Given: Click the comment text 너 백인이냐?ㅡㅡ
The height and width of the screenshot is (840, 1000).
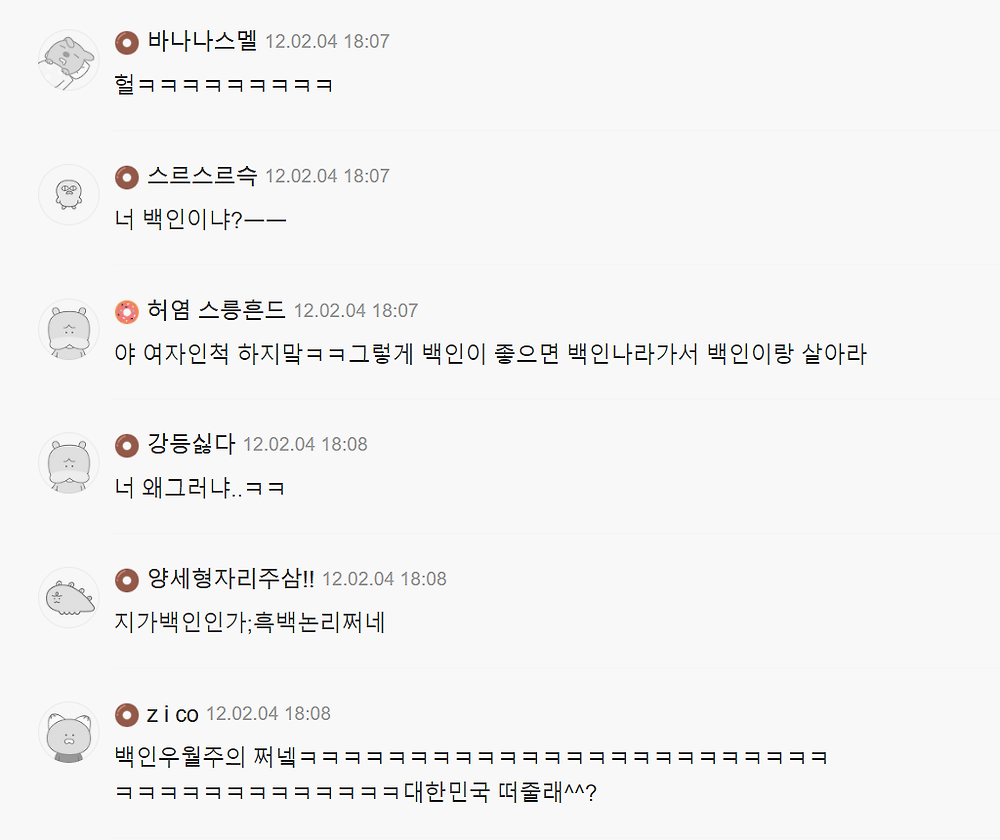Looking at the screenshot, I should click(x=200, y=220).
